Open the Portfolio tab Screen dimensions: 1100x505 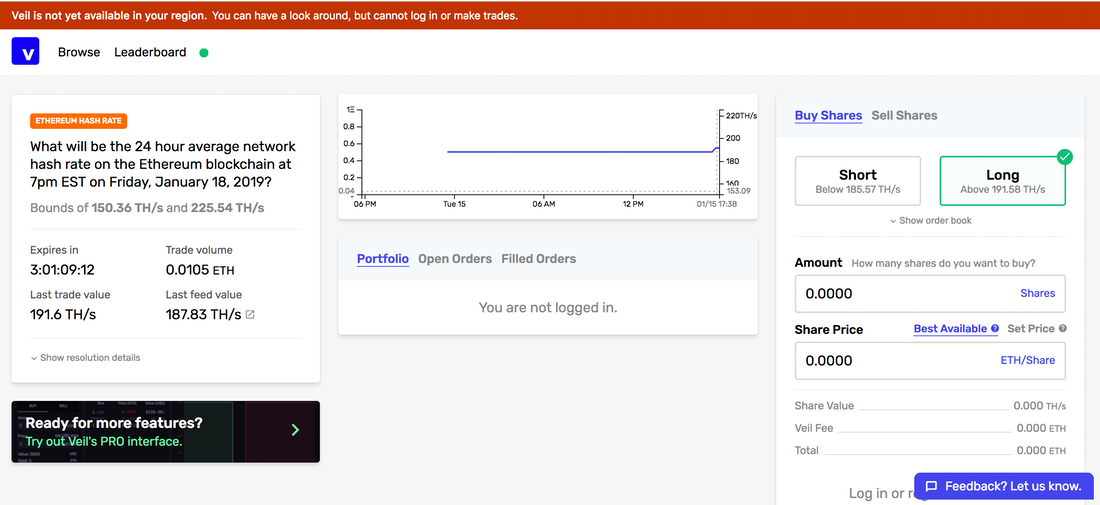click(383, 259)
